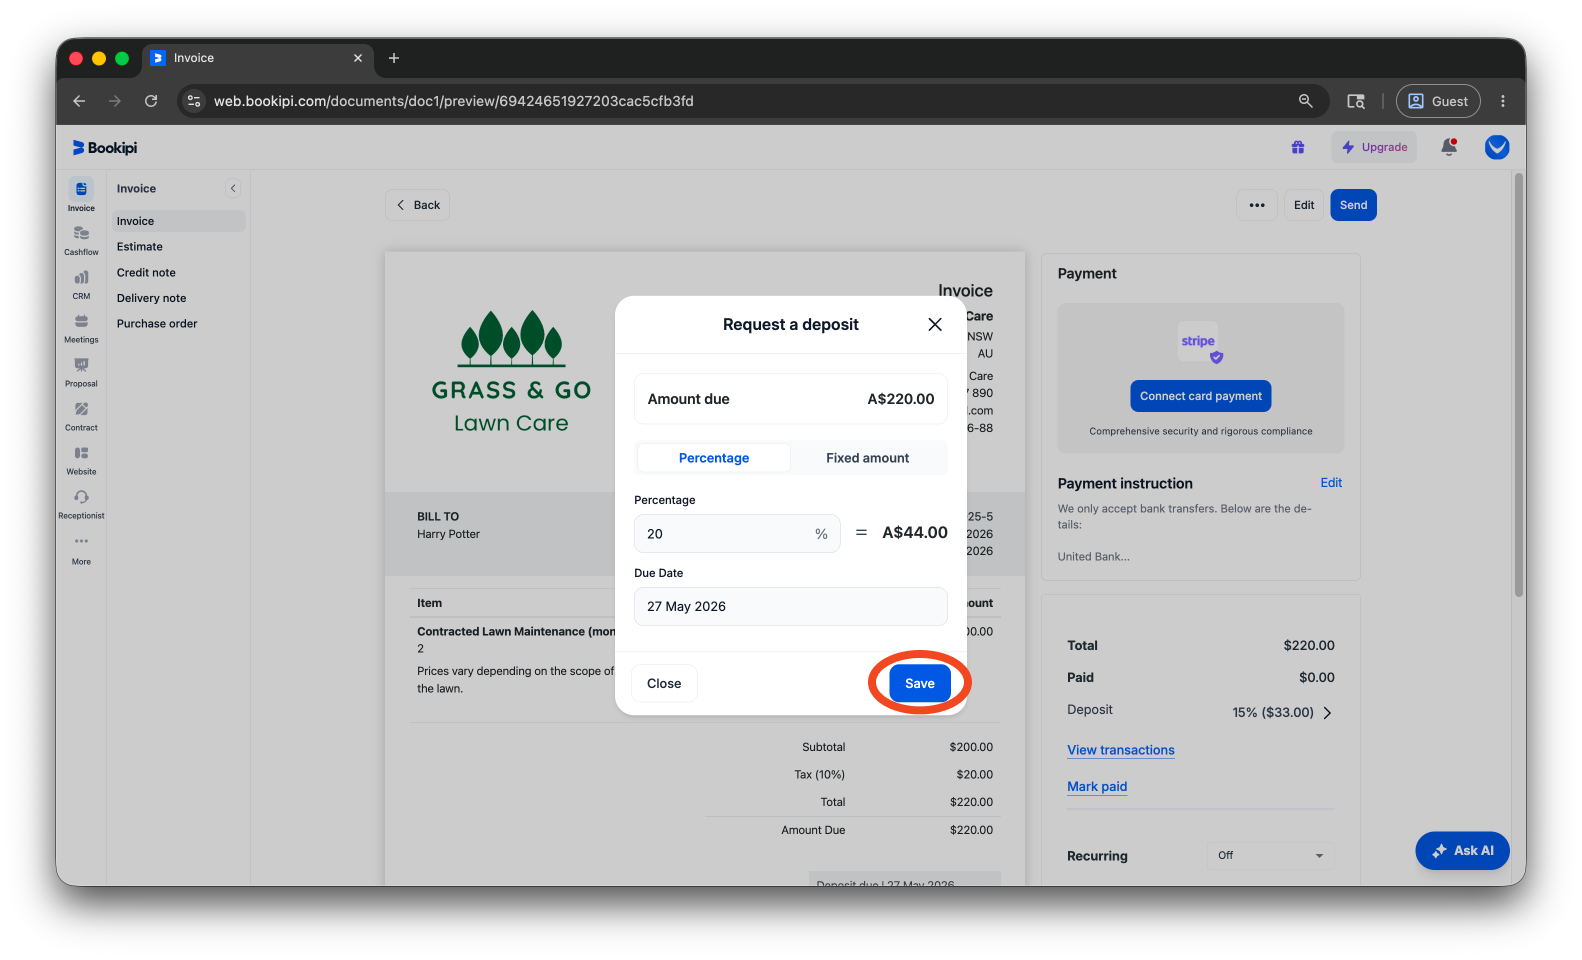Image resolution: width=1582 pixels, height=960 pixels.
Task: Open the notifications bell
Action: [x=1449, y=147]
